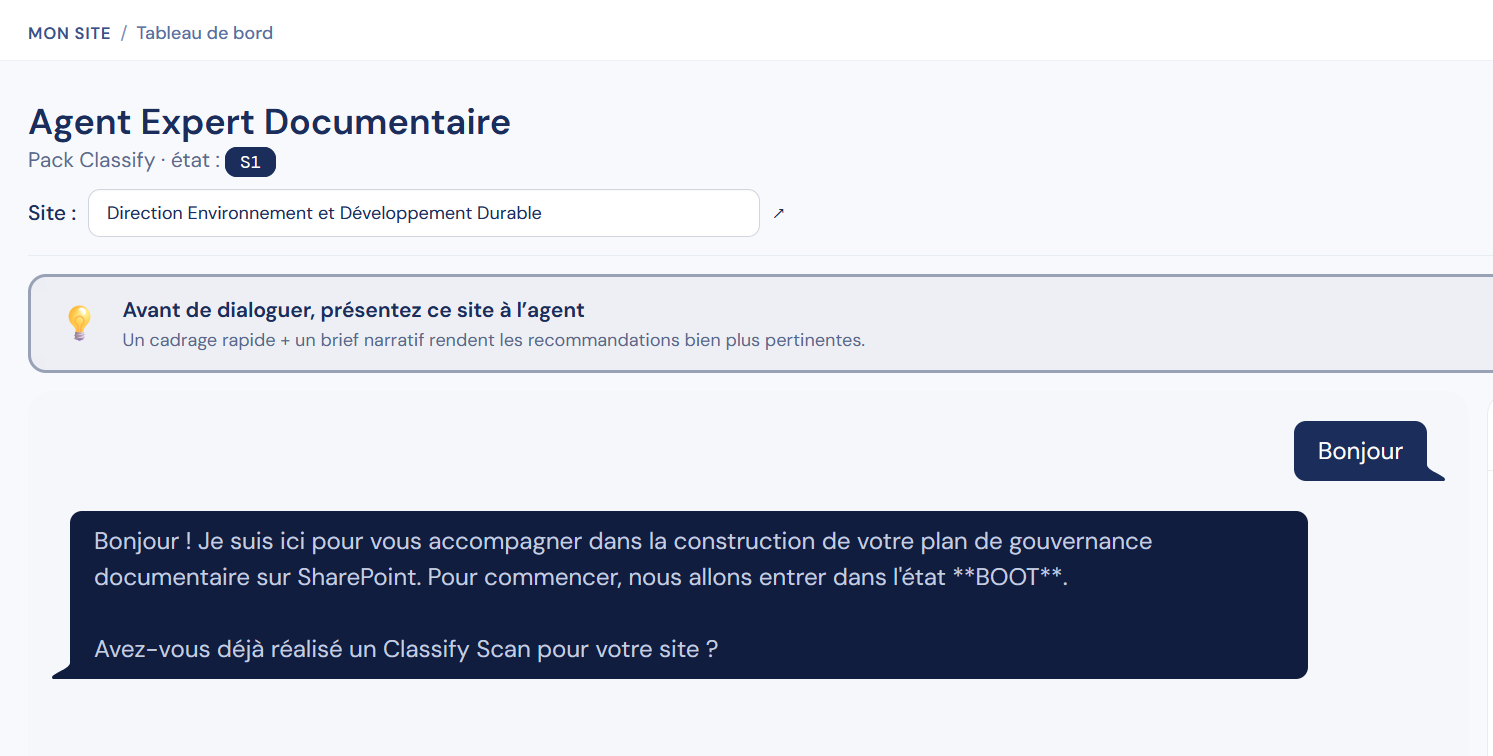This screenshot has width=1493, height=756.
Task: Click the 'Site :' field label
Action: (x=52, y=213)
